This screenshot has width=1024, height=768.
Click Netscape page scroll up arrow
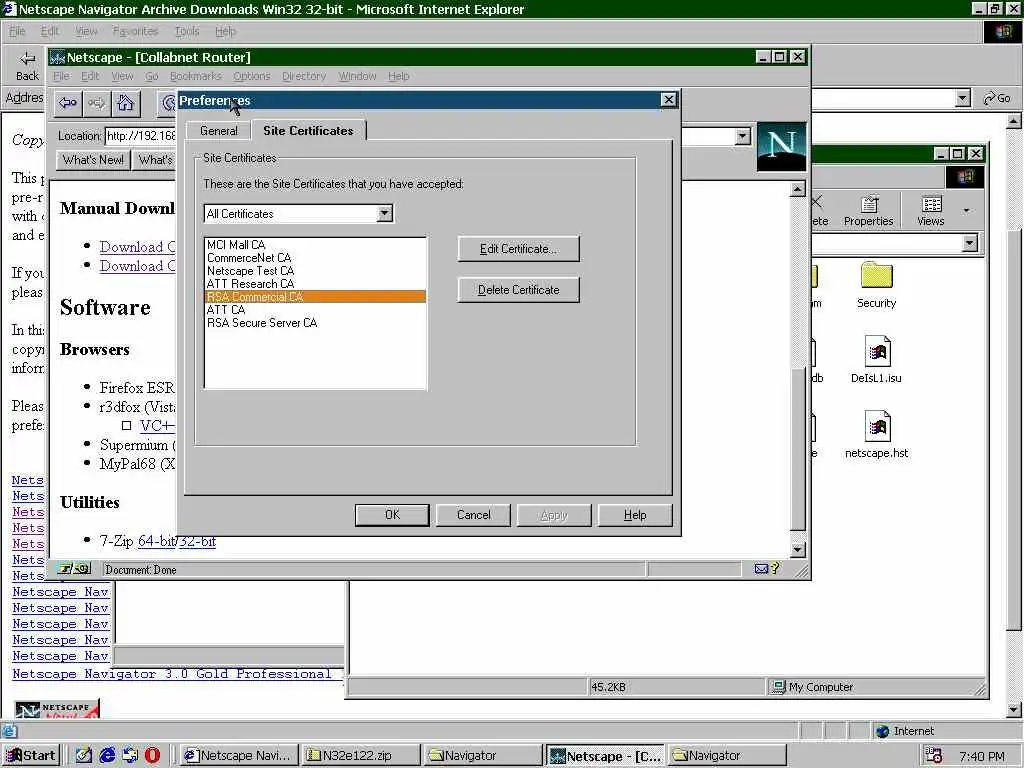(x=797, y=189)
